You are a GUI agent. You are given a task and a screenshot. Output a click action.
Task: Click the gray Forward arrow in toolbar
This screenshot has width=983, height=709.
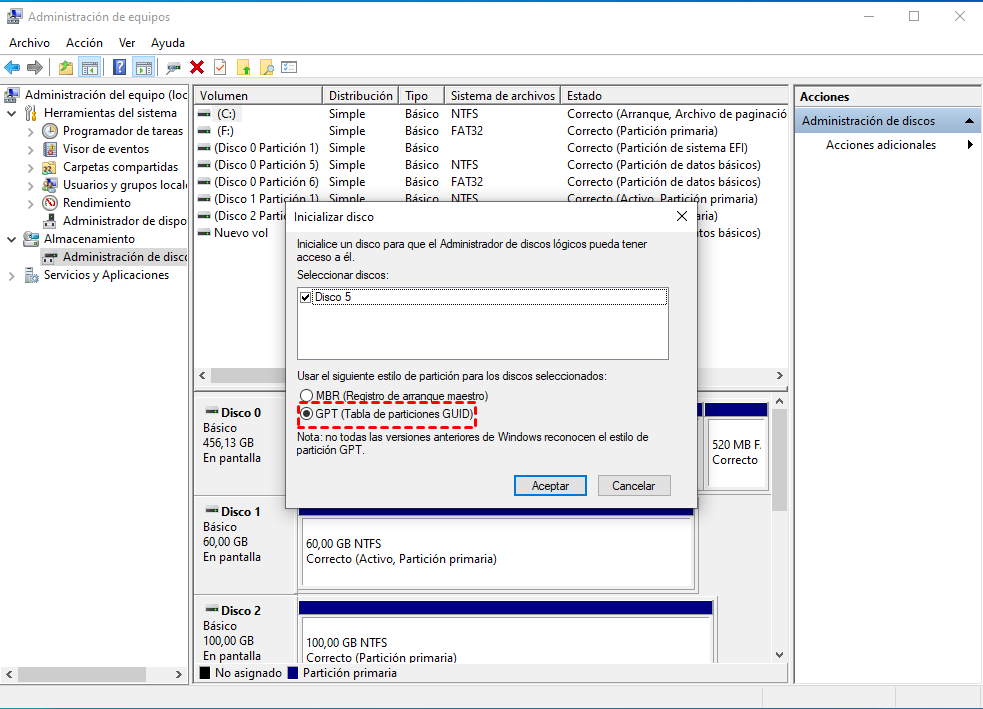pyautogui.click(x=35, y=67)
